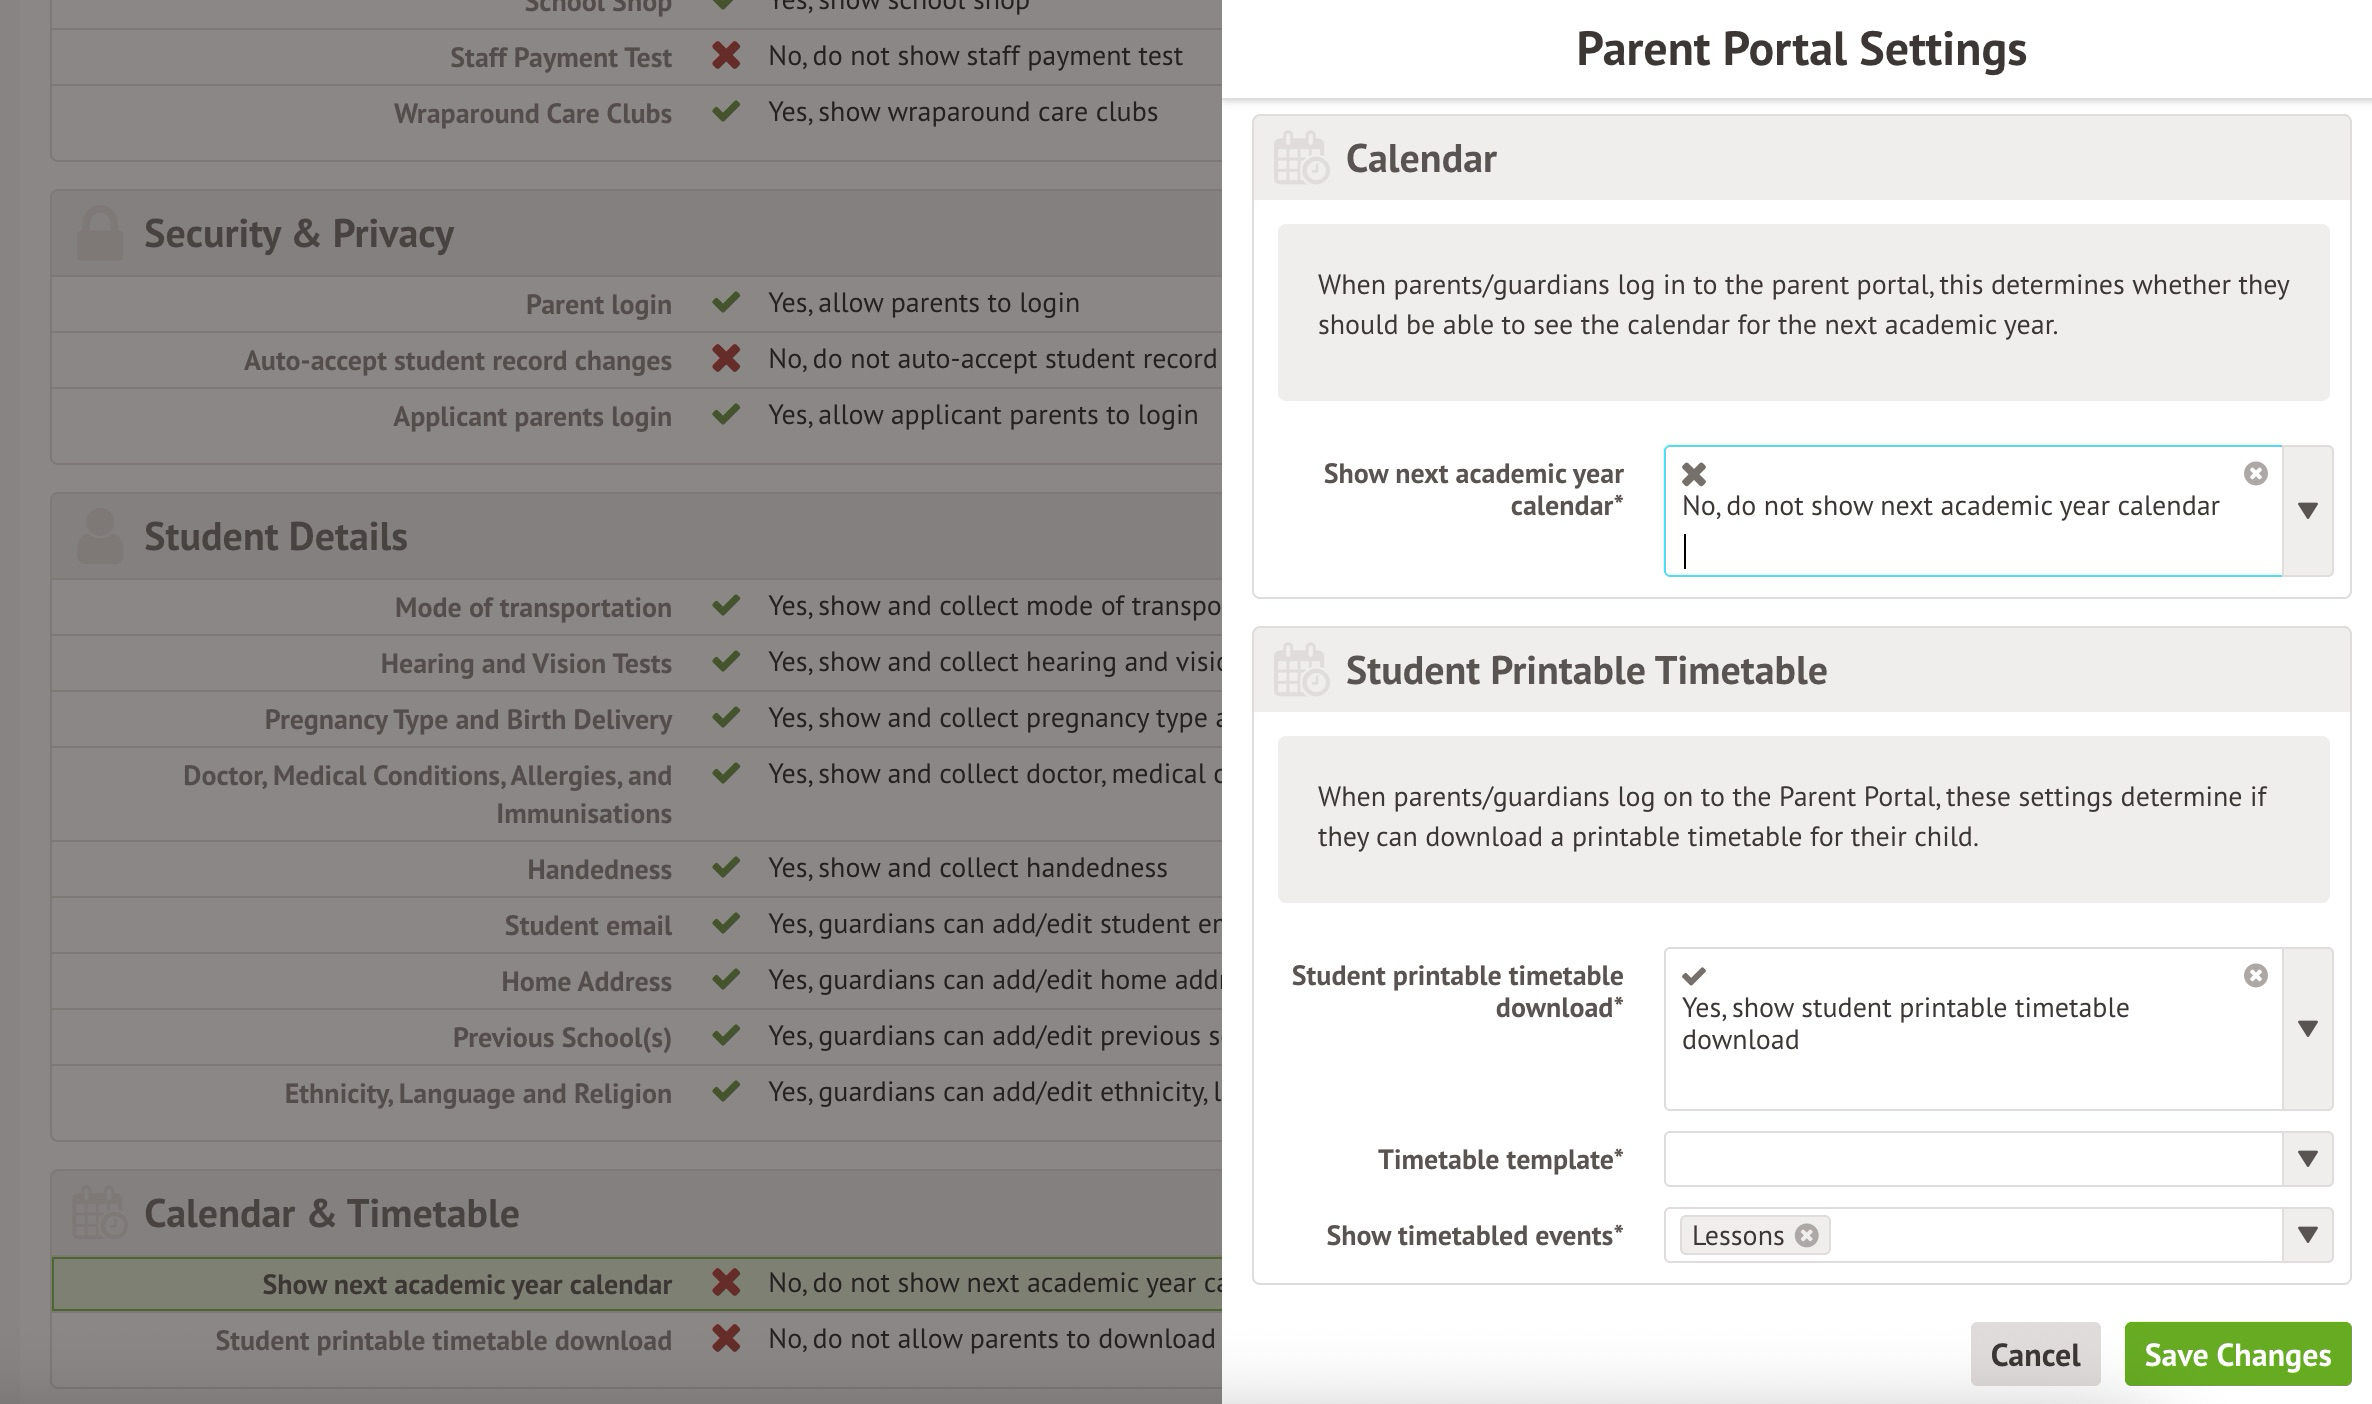Click the Security & Privacy padlock icon
Screen dimensions: 2372x1404
pos(100,234)
